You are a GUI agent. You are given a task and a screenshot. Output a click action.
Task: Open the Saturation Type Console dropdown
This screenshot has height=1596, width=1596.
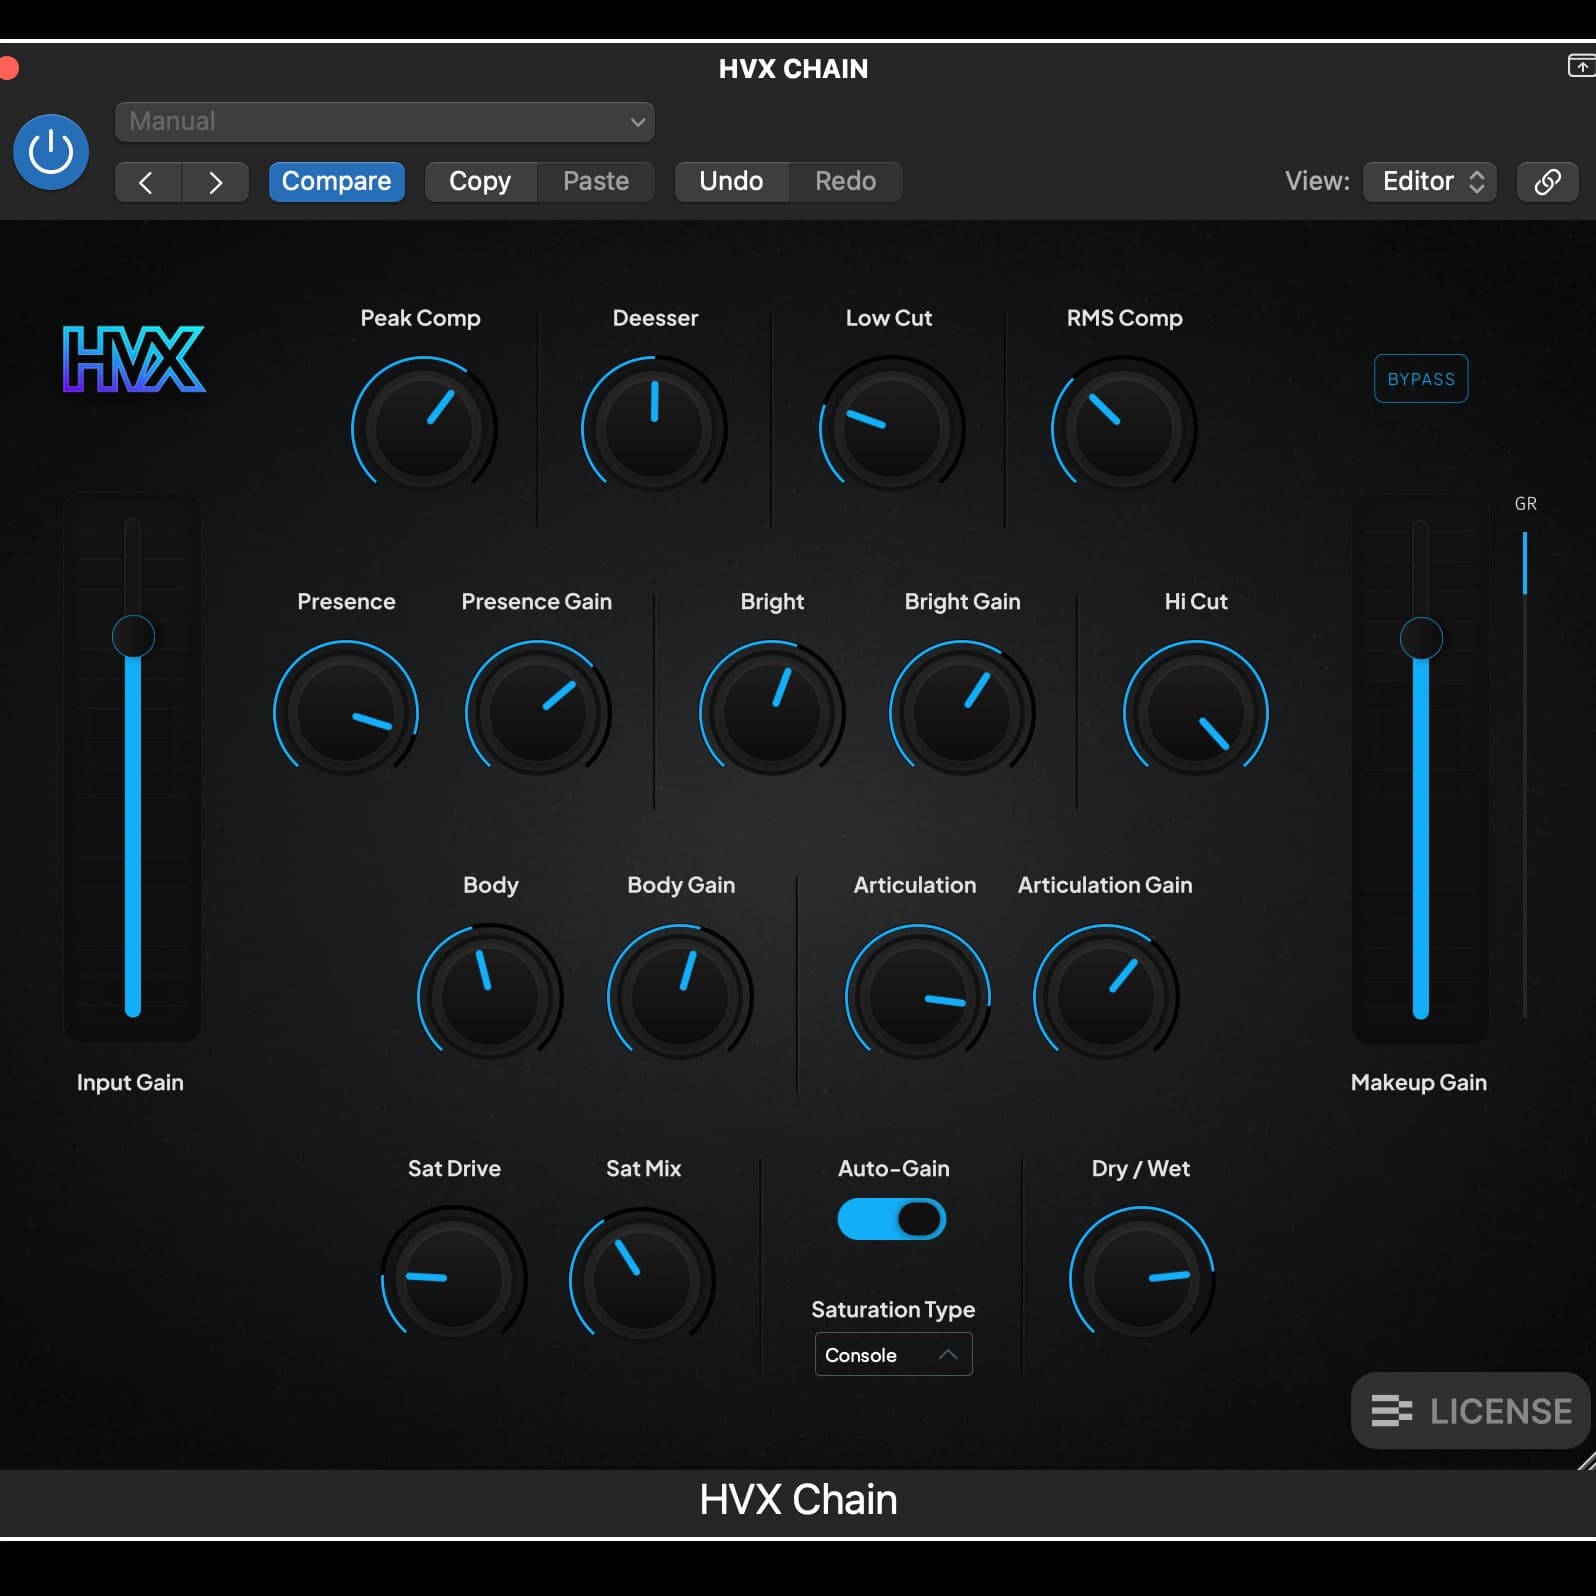point(893,1355)
